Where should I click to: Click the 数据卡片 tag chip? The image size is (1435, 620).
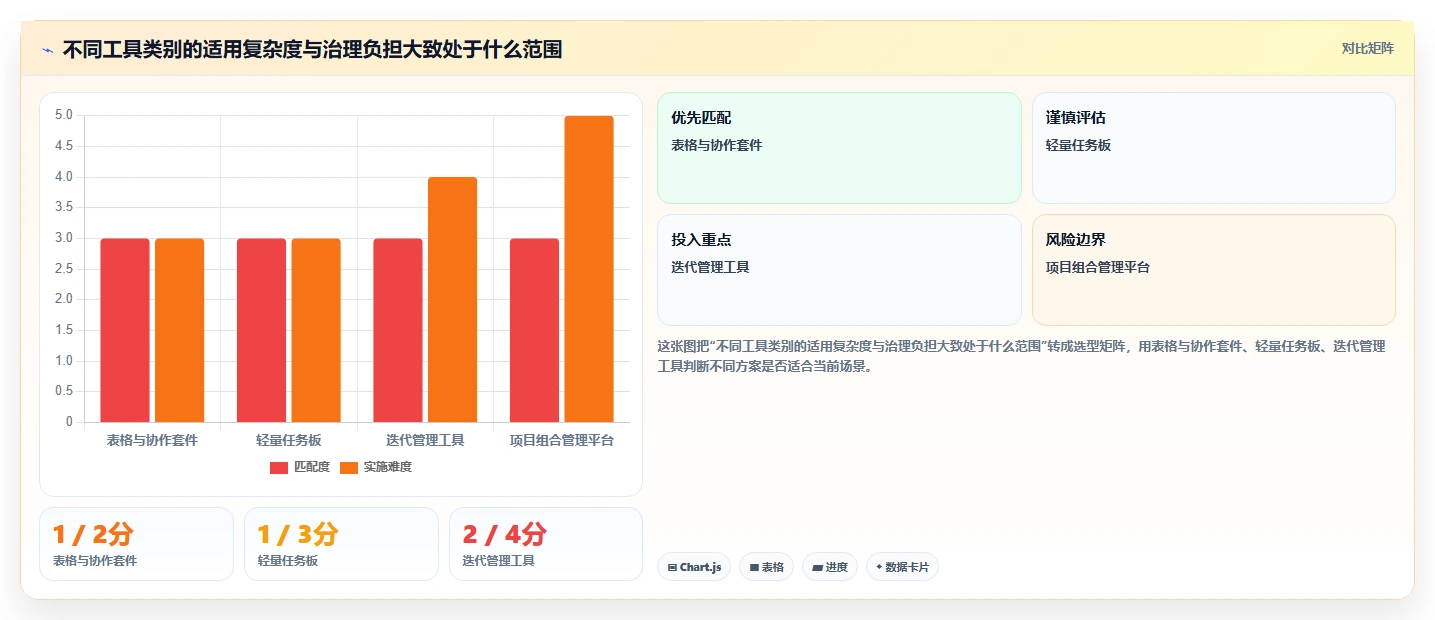pyautogui.click(x=902, y=567)
